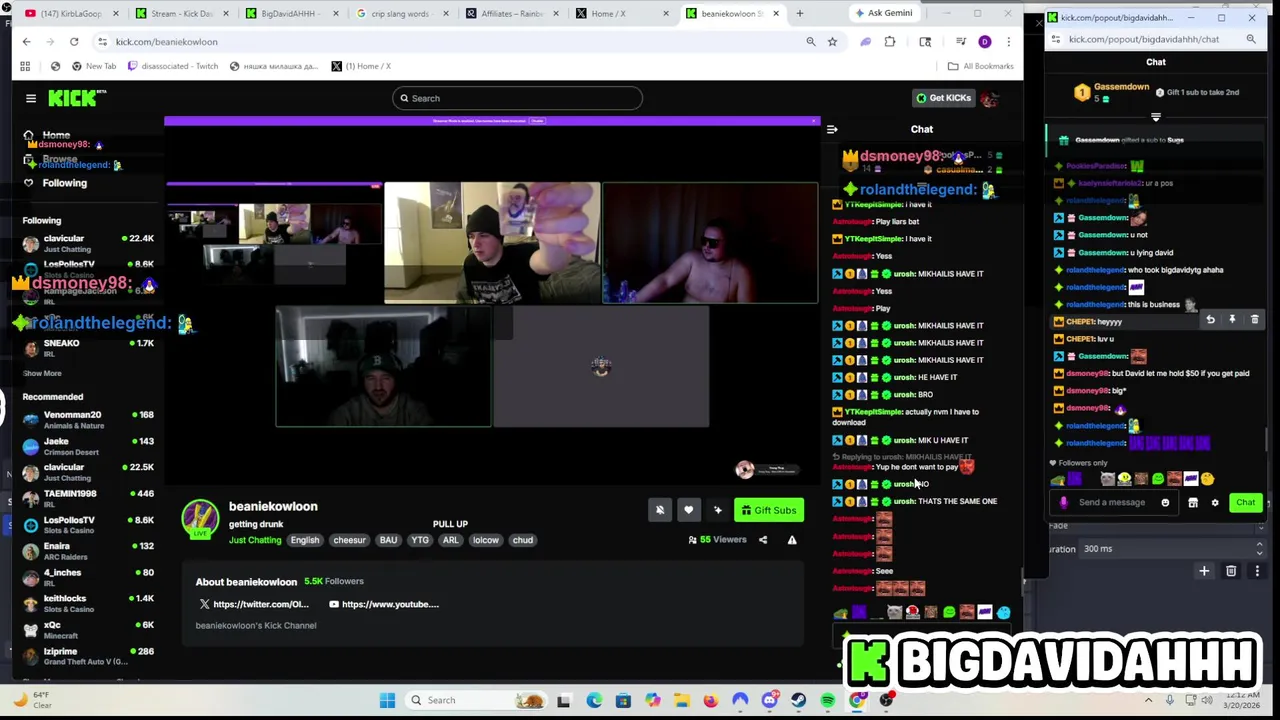Expand Show more under Following list
The width and height of the screenshot is (1280, 720).
pyautogui.click(x=42, y=373)
